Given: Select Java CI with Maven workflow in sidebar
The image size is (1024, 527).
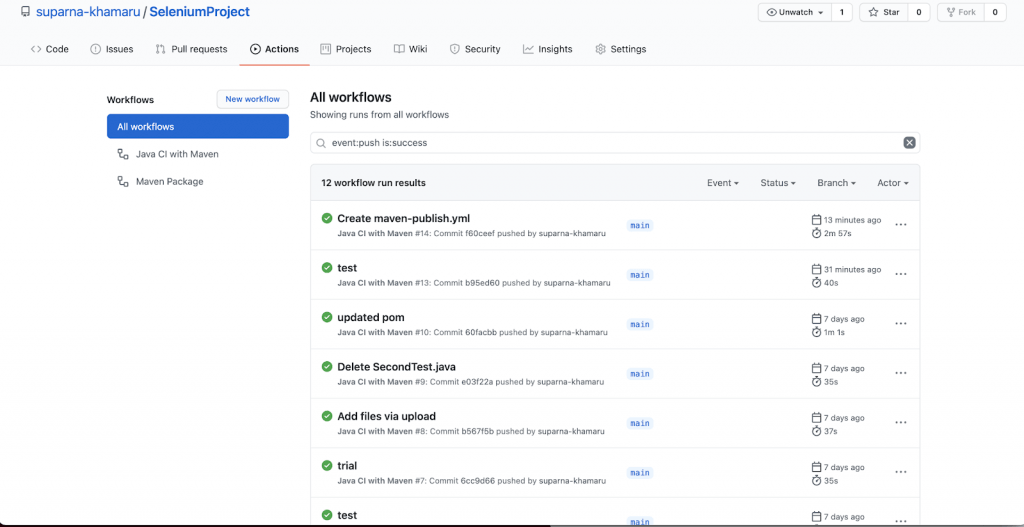Looking at the screenshot, I should pyautogui.click(x=176, y=154).
